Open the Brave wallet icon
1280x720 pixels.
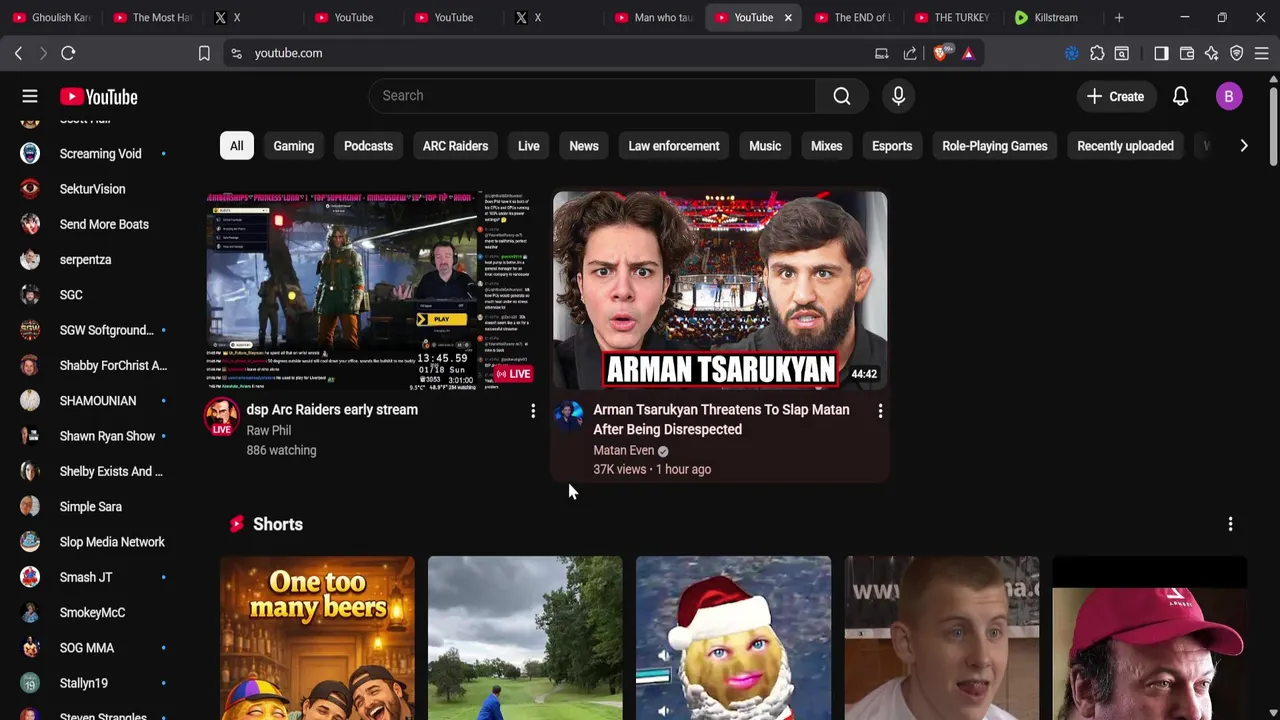(x=1187, y=53)
